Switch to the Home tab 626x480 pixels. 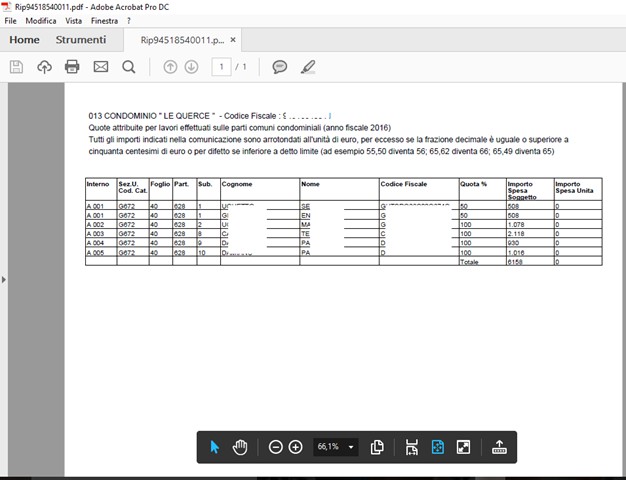[x=24, y=40]
